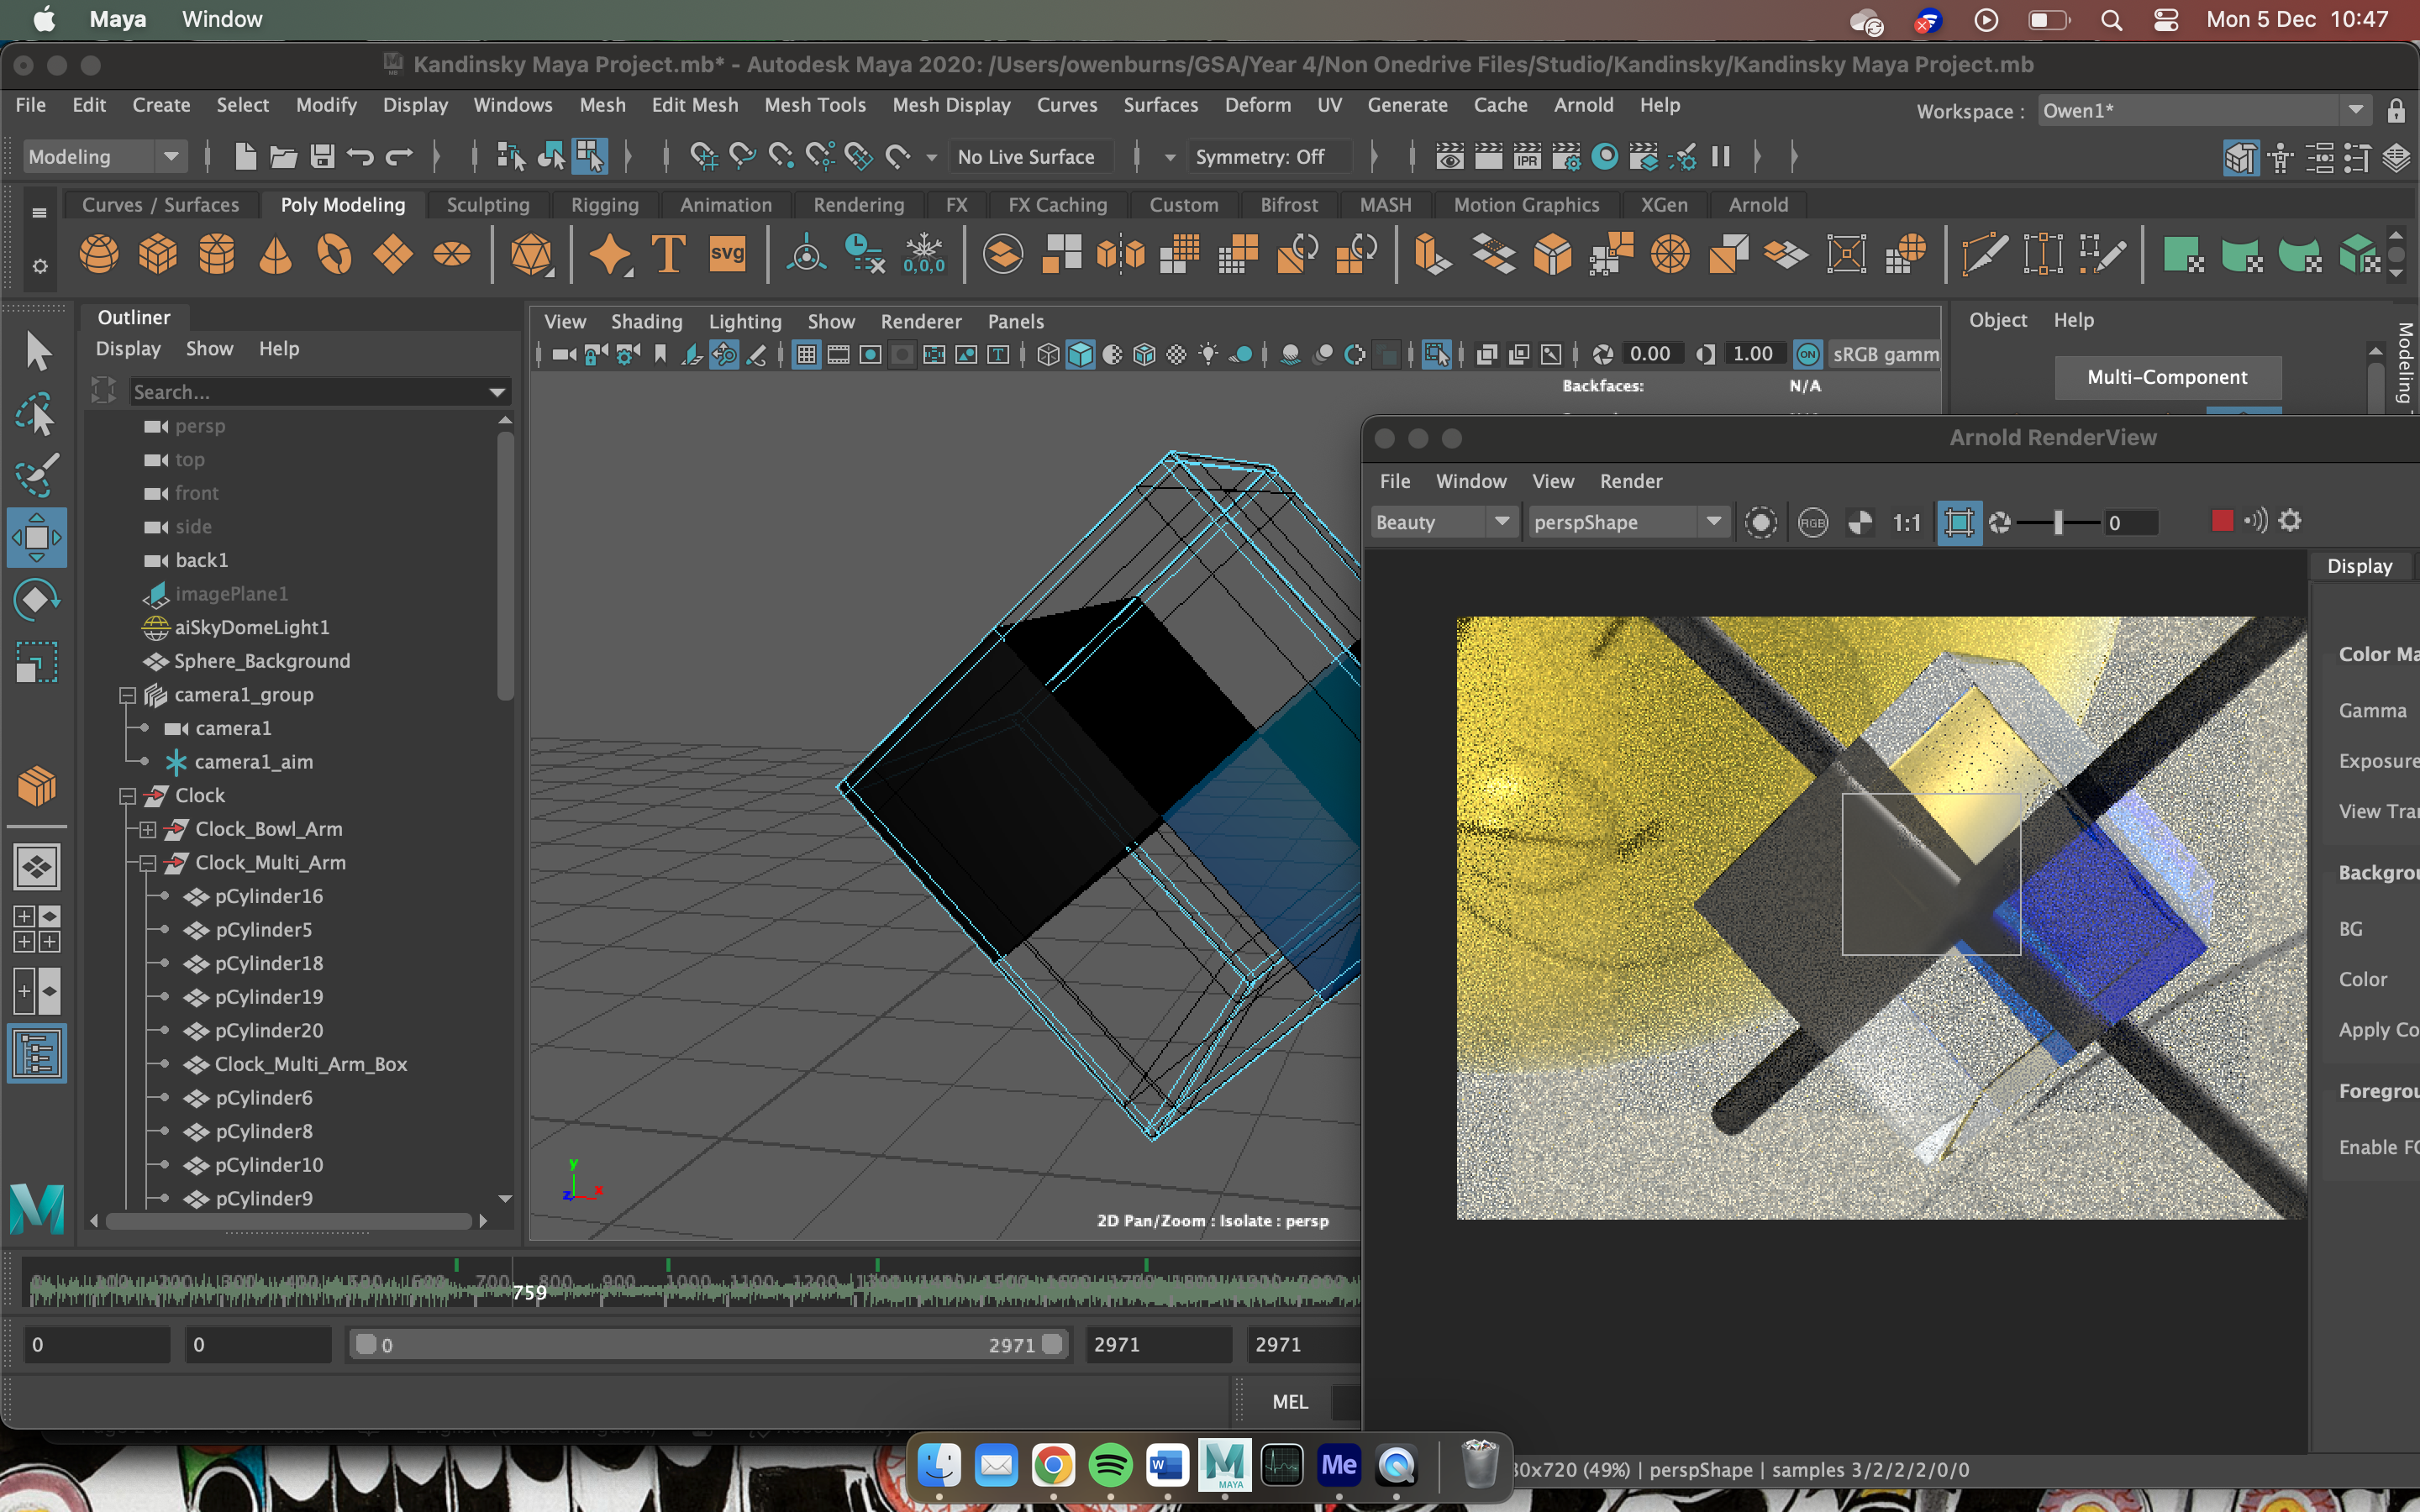
Task: Switch to the Sculpting shelf tab
Action: point(487,204)
